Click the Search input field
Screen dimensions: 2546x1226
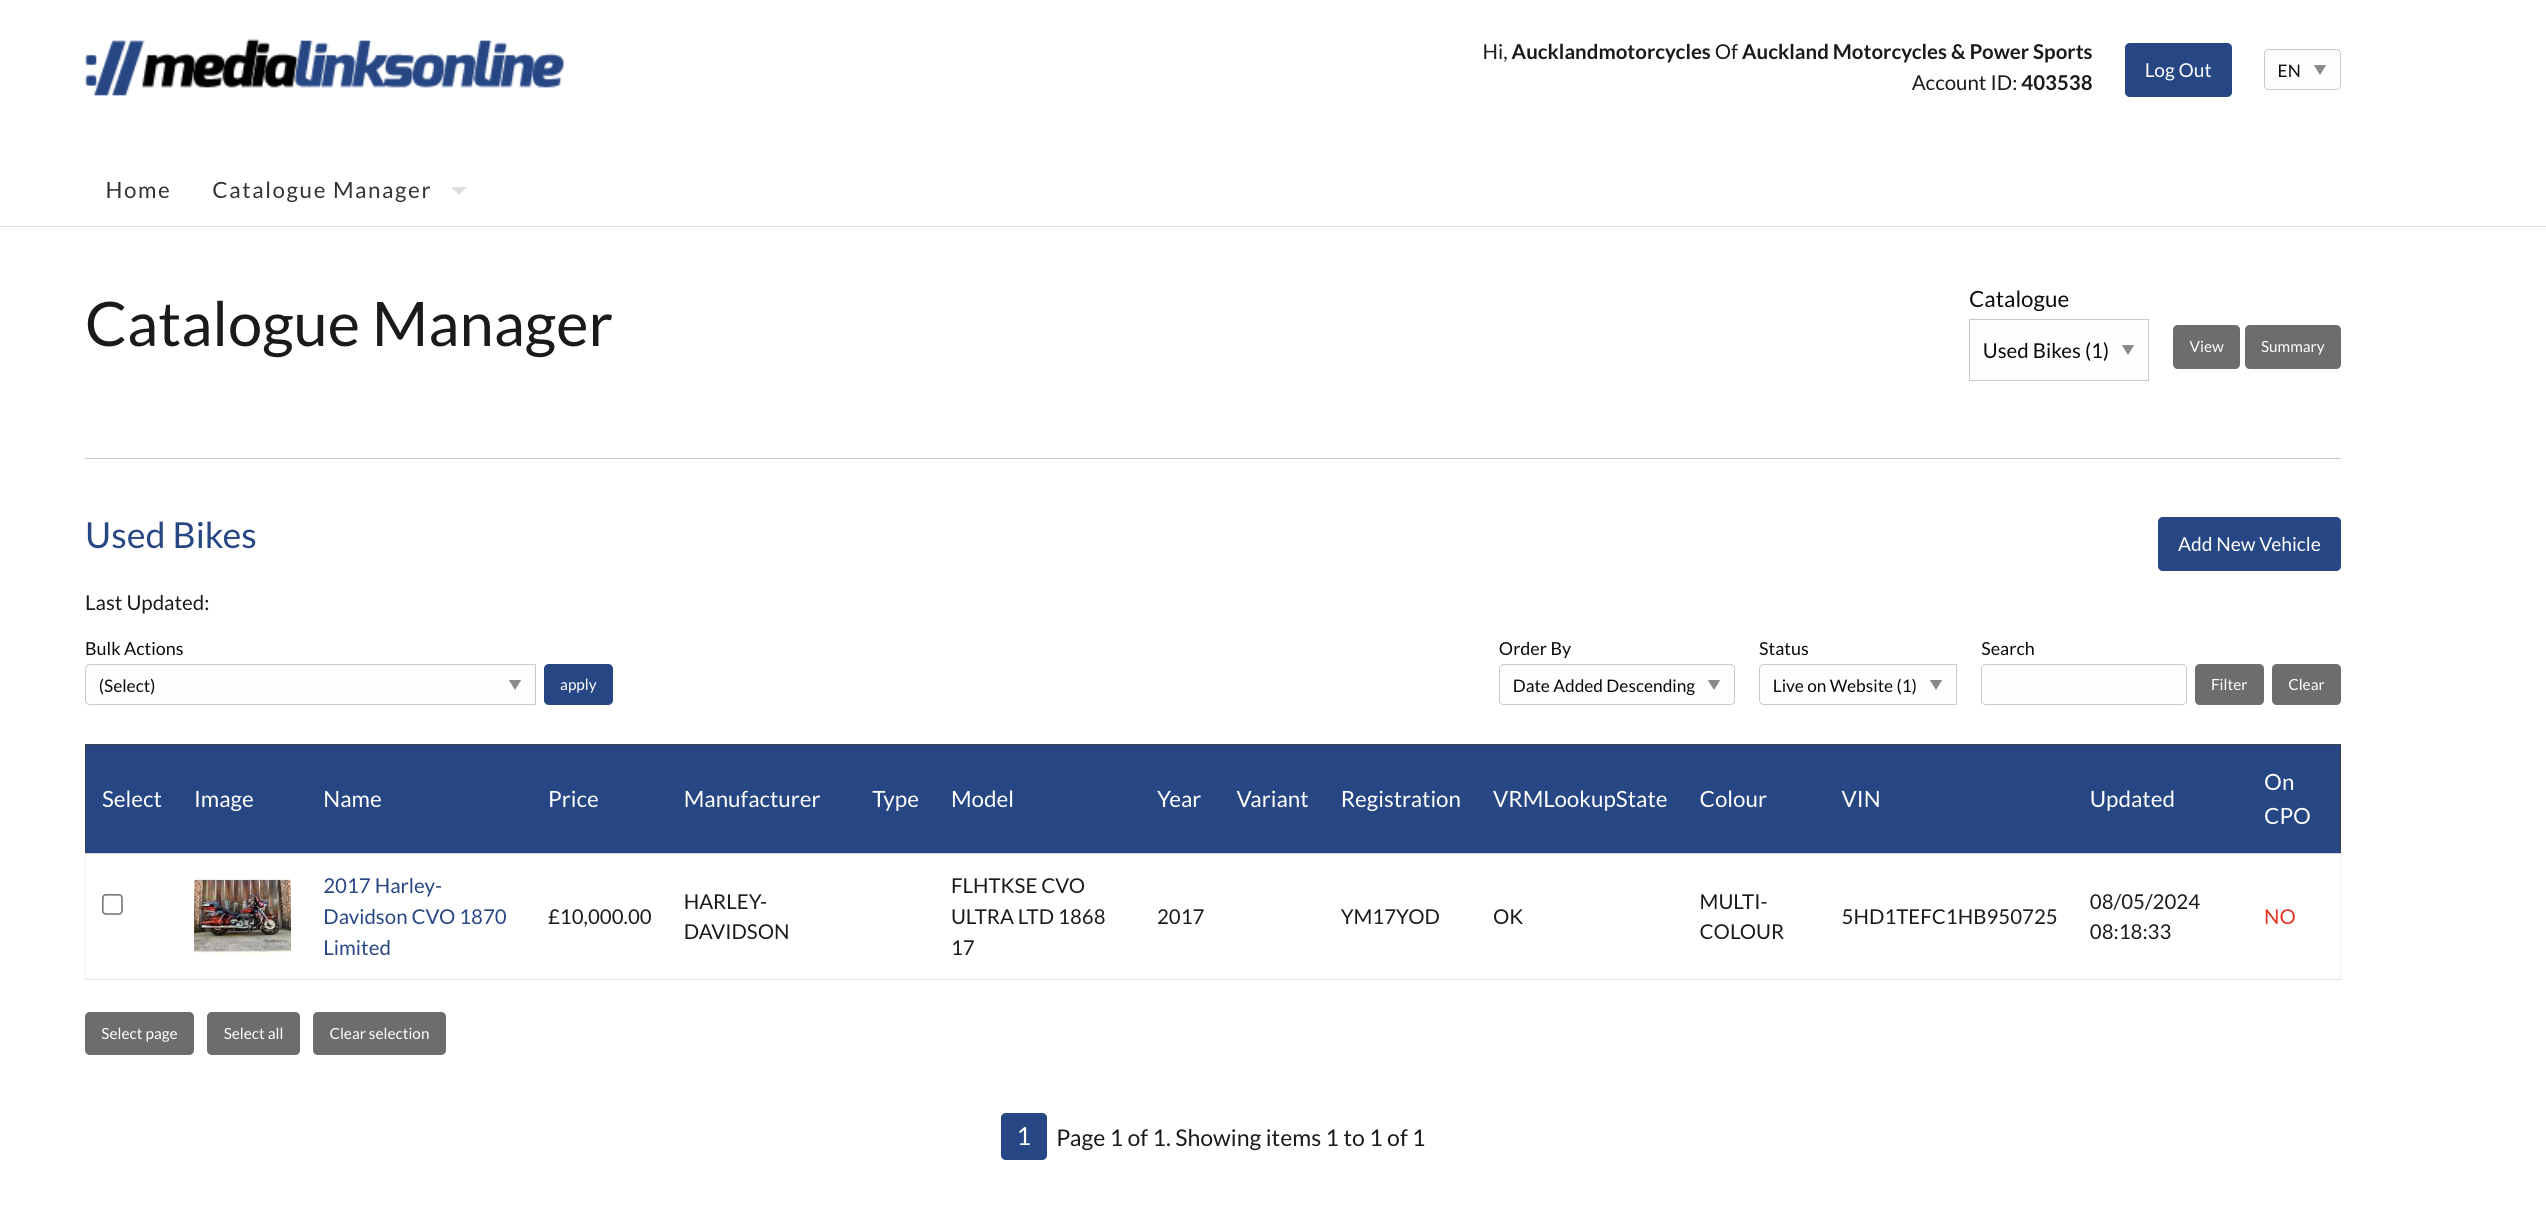click(2082, 685)
